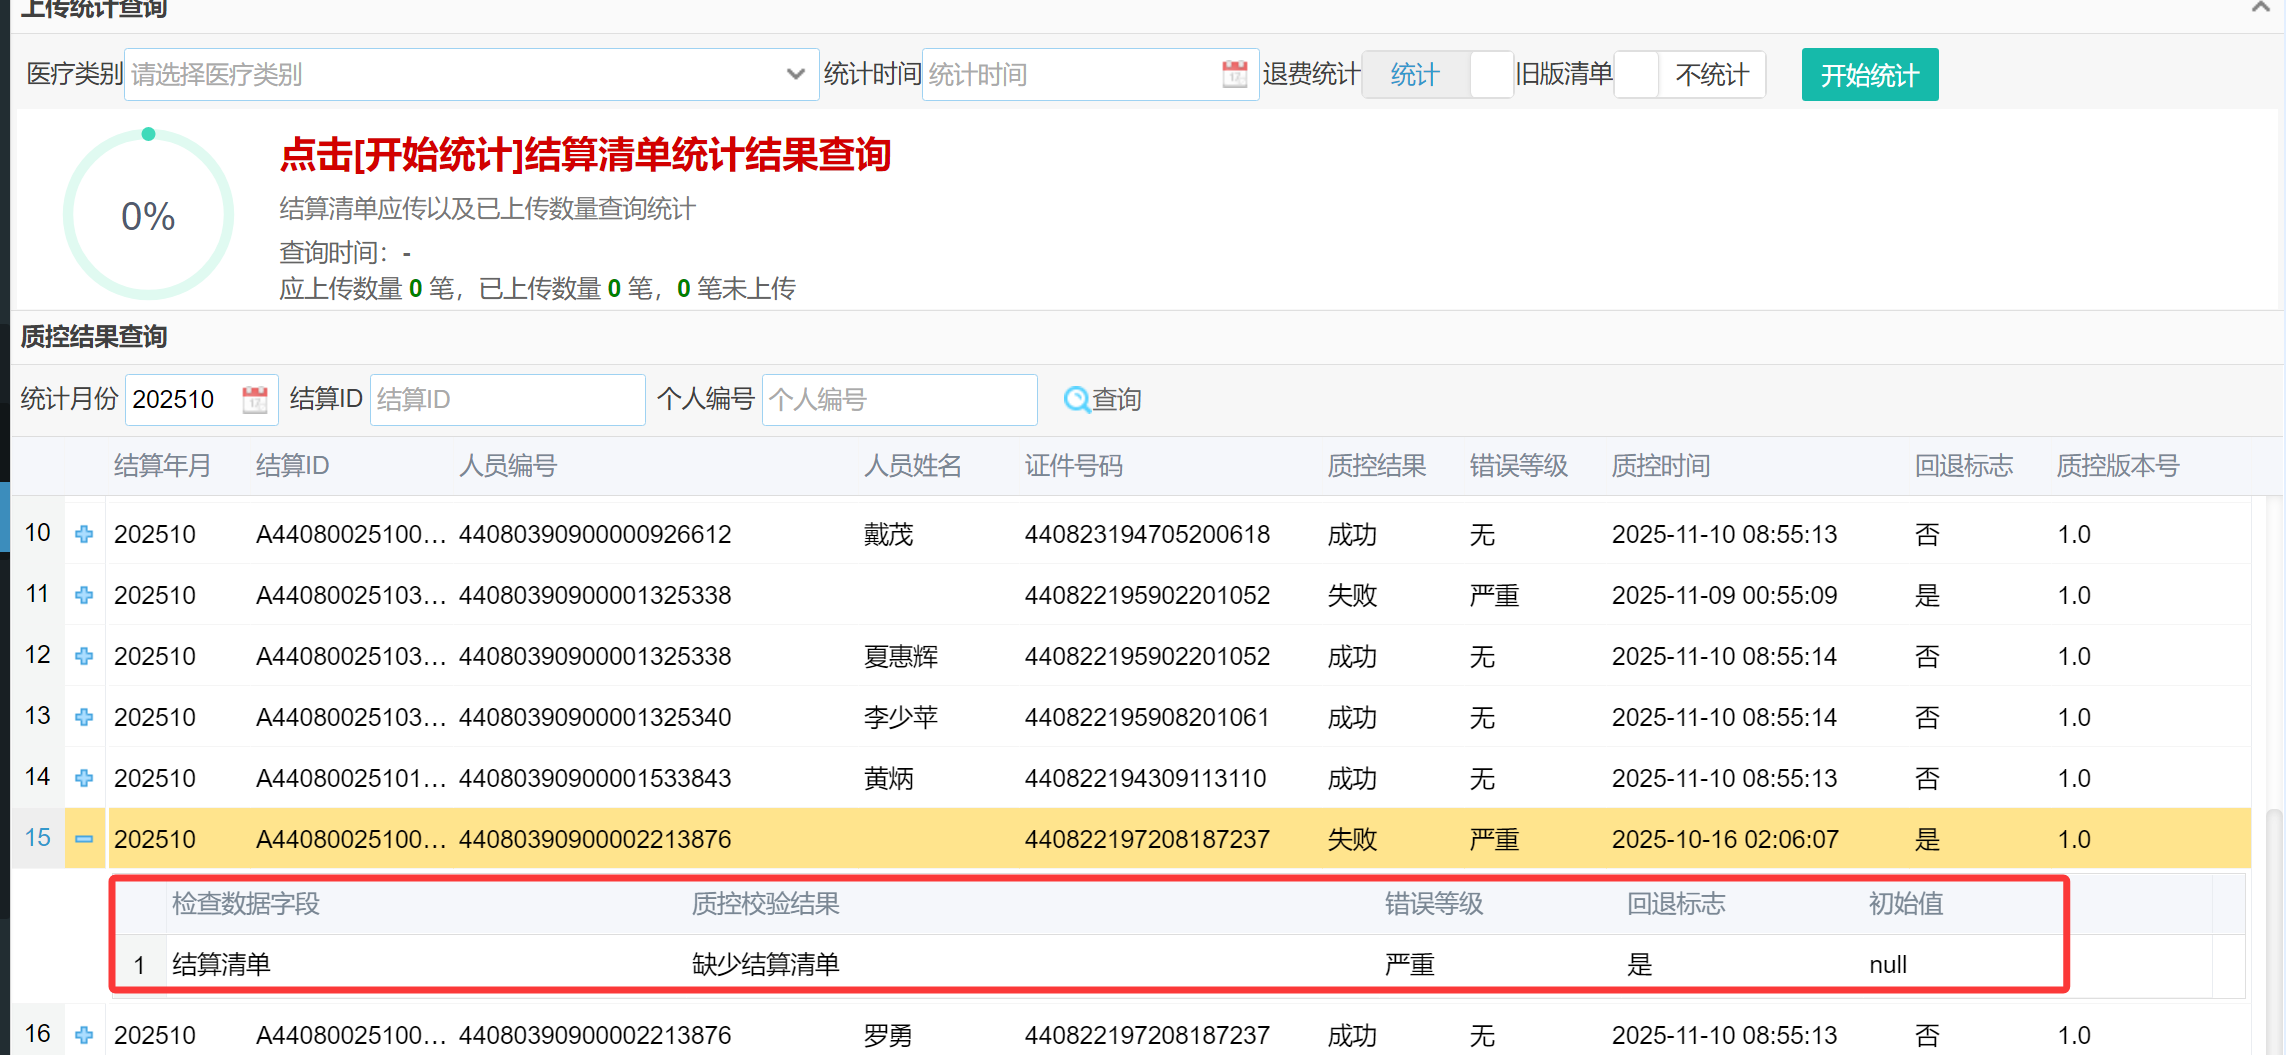
Task: Click calendar icon in 统计时间 field
Action: (x=1234, y=74)
